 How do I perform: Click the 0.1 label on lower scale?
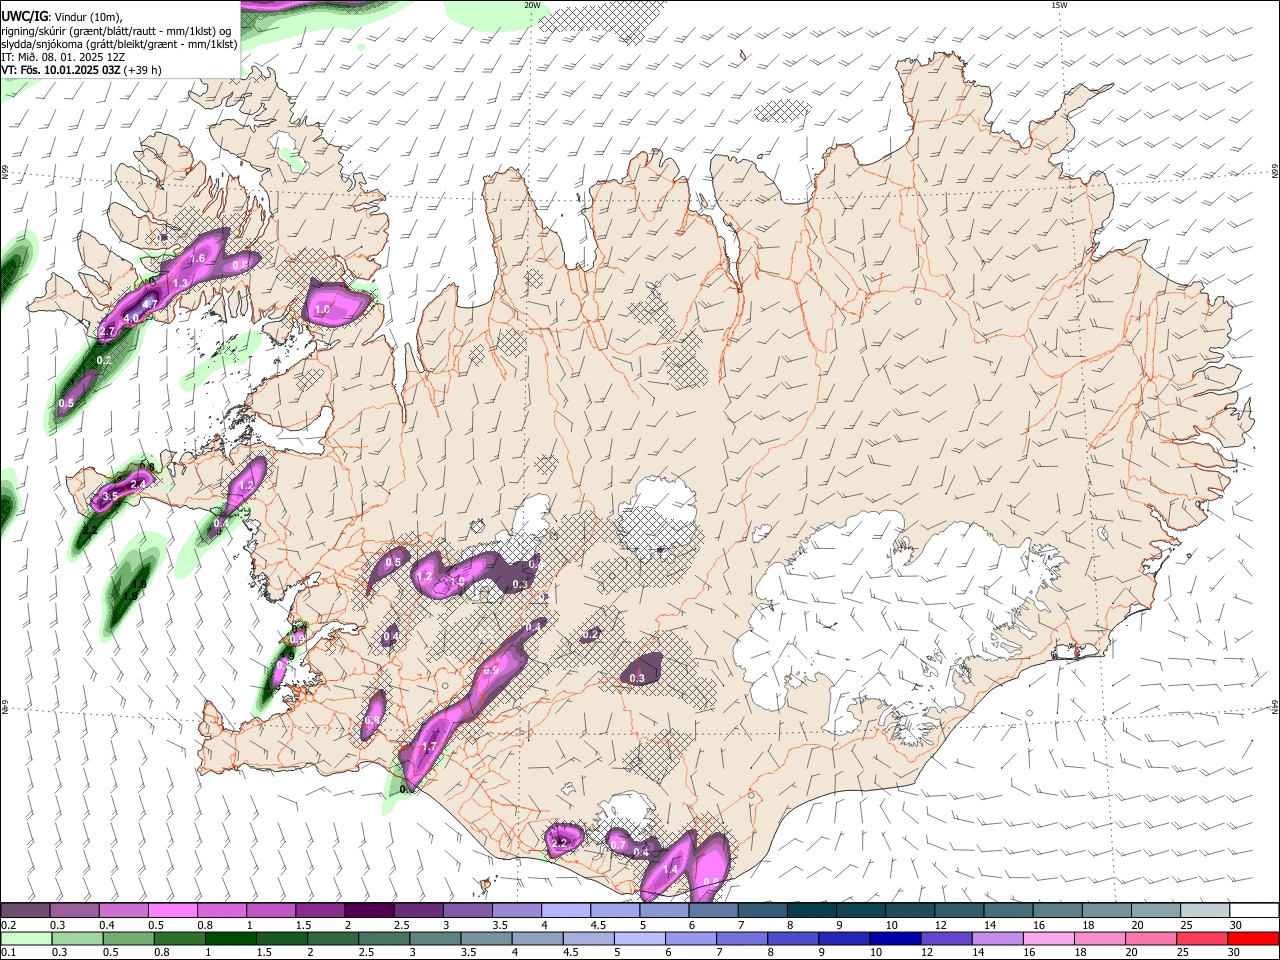pos(8,953)
